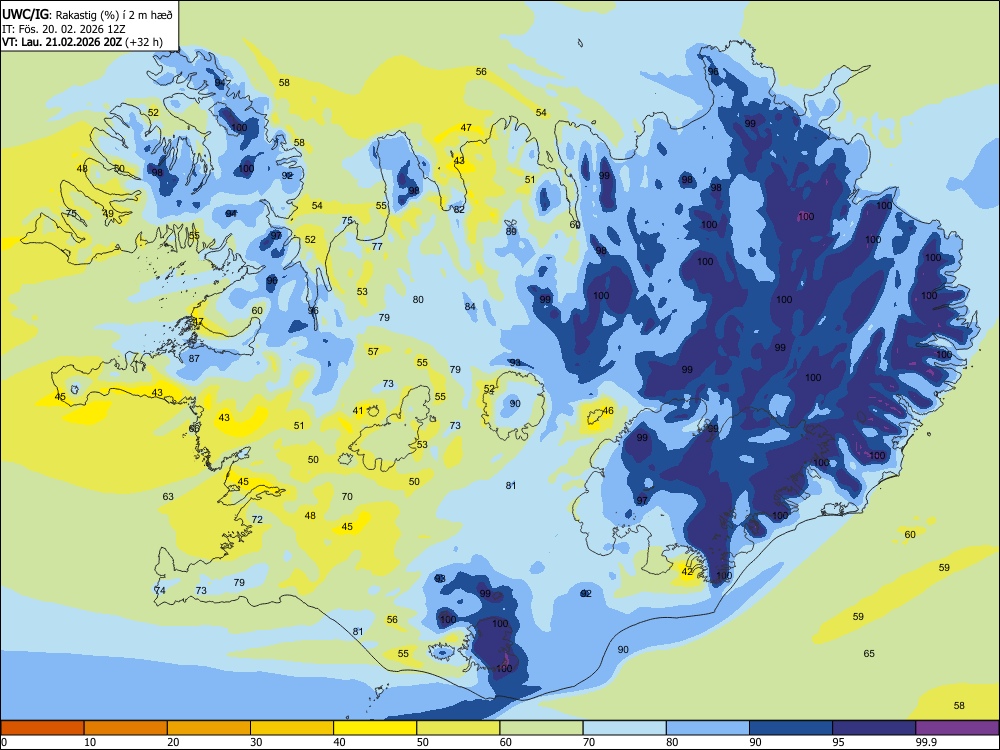The image size is (1000, 750).
Task: Click the map value '63'
Action: tap(168, 496)
